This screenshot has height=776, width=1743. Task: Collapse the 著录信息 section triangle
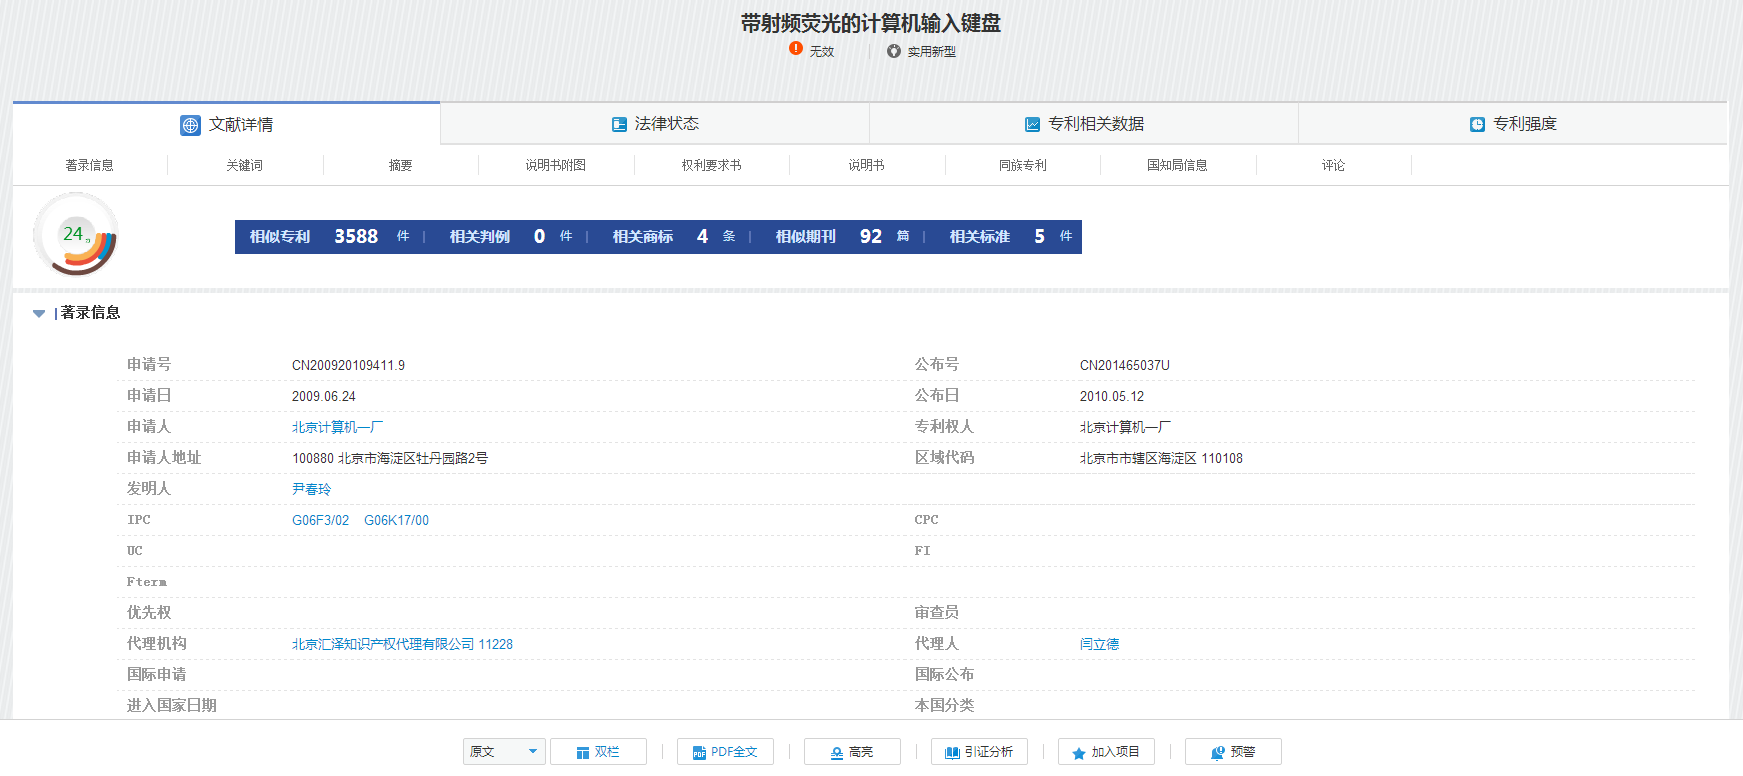click(39, 313)
